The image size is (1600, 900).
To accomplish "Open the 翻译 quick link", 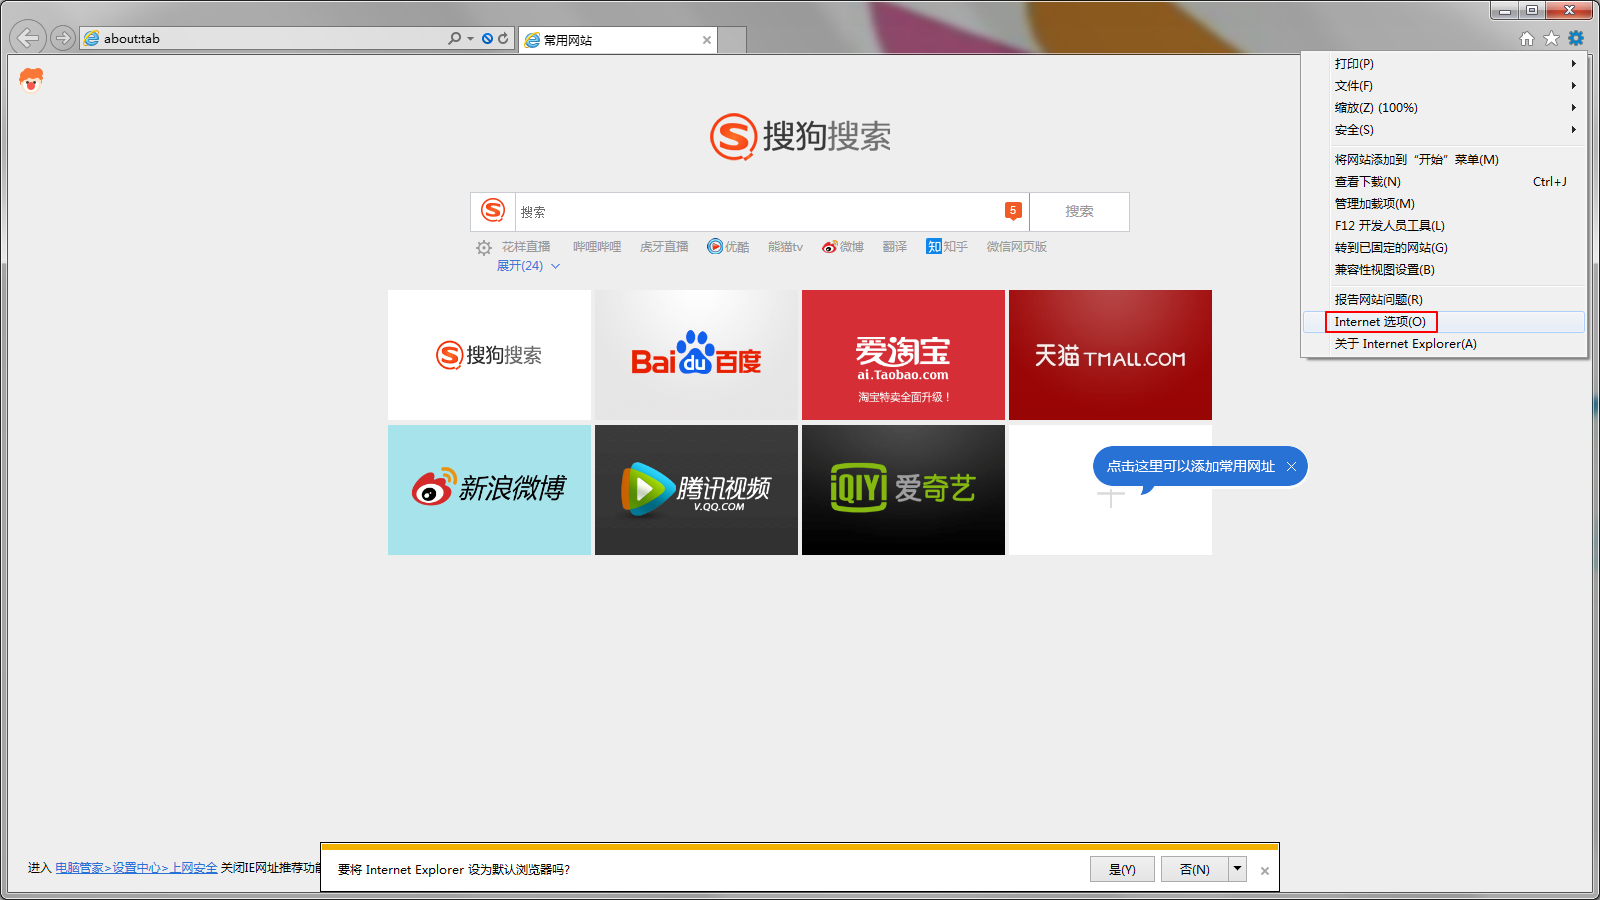I will [x=895, y=247].
